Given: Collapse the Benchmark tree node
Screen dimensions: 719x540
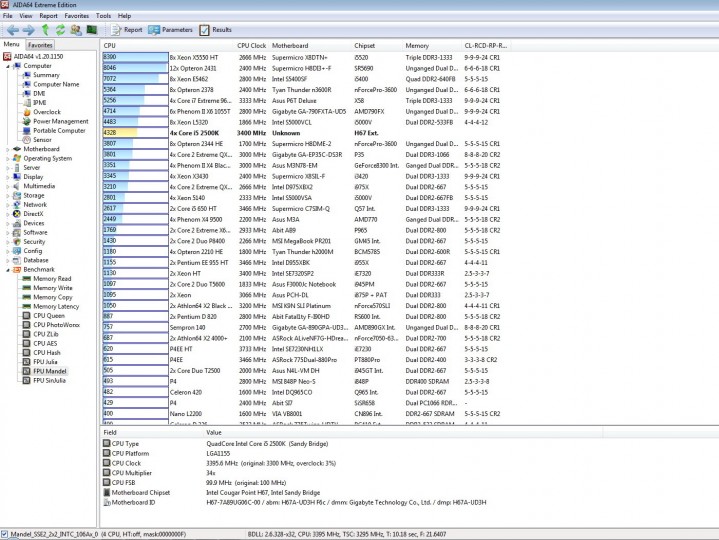Looking at the screenshot, I should point(8,270).
